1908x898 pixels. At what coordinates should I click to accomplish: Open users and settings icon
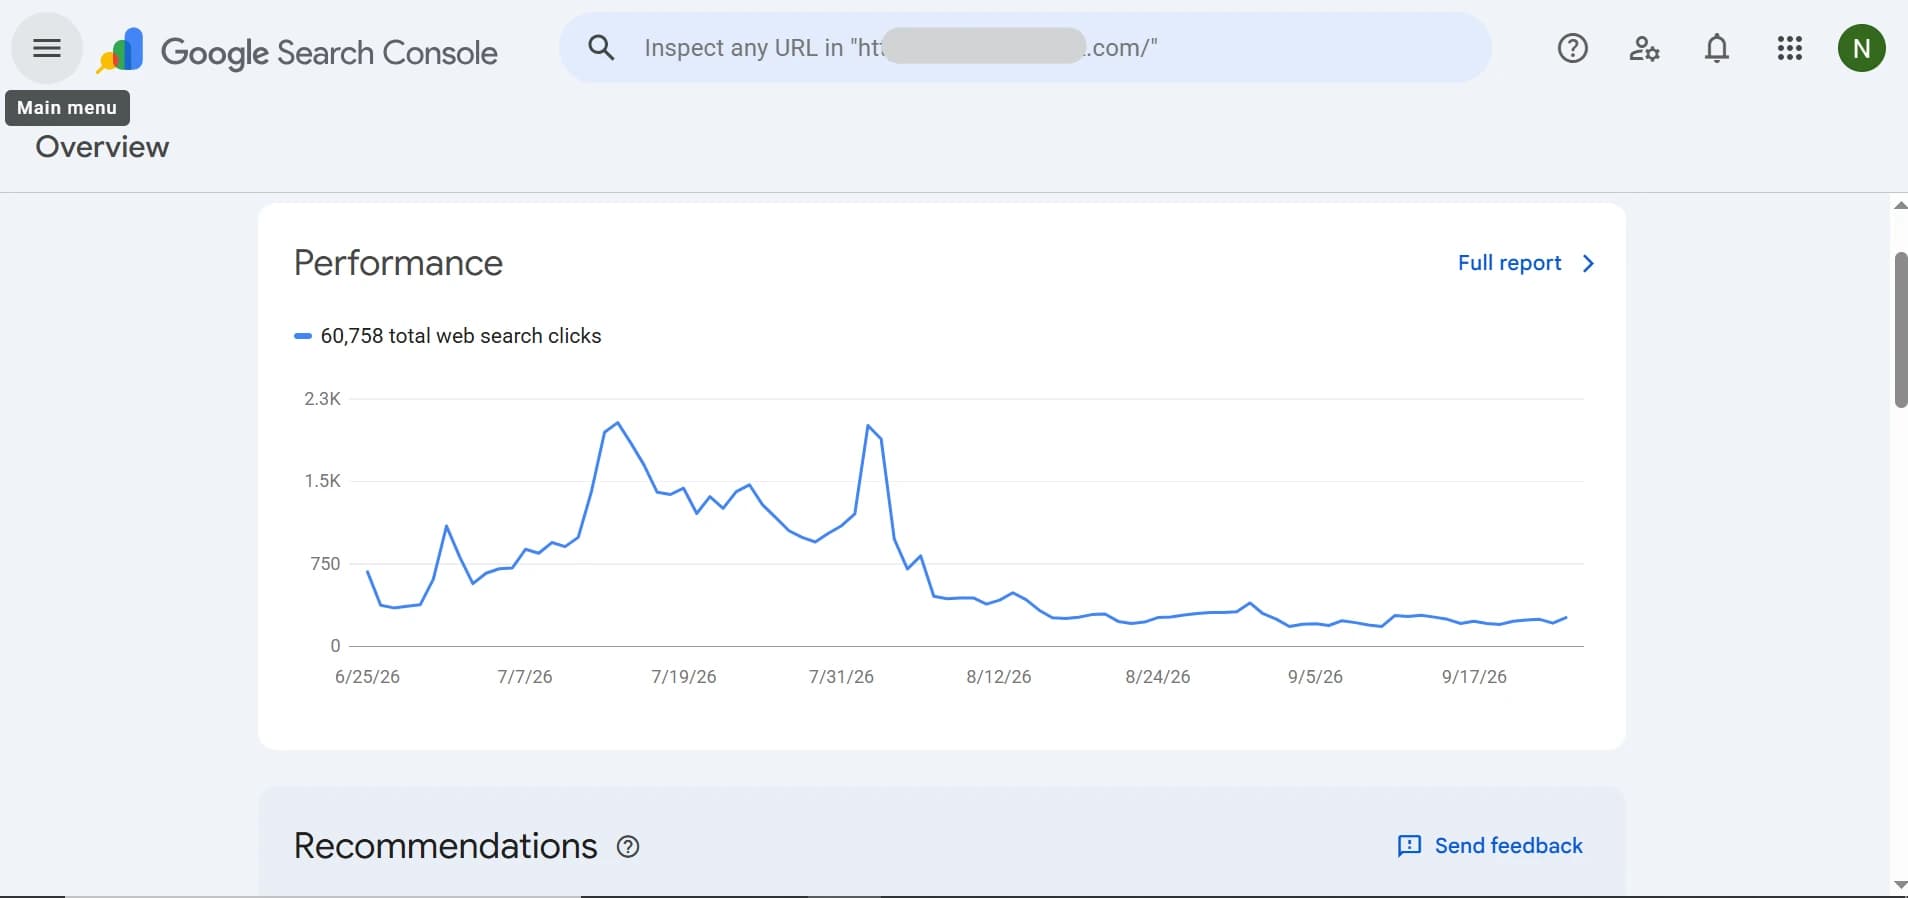1645,48
